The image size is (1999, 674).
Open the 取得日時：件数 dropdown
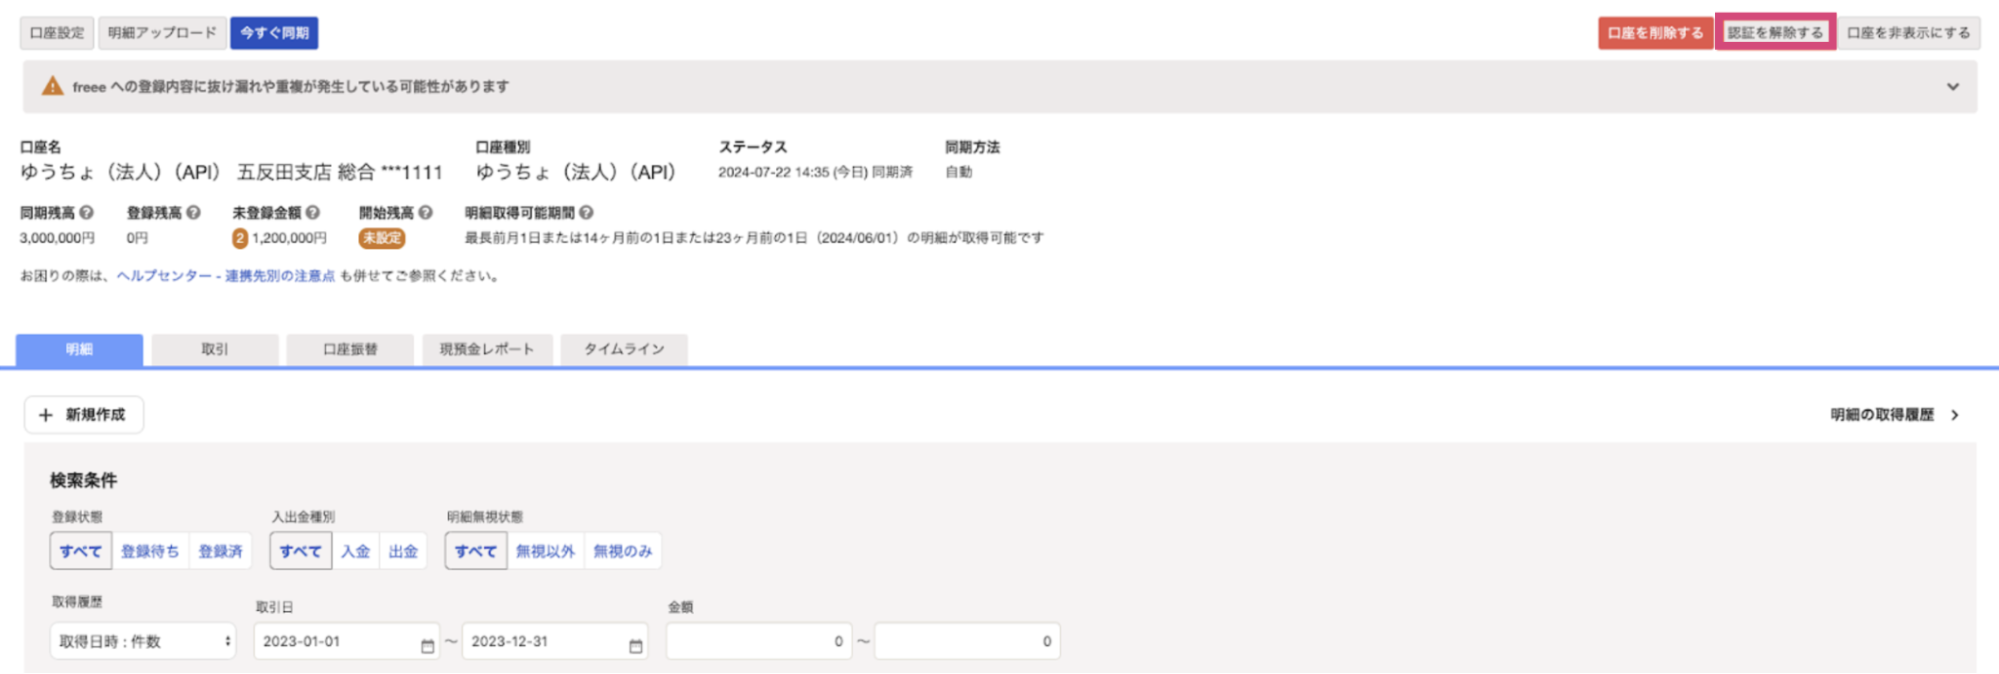click(143, 641)
